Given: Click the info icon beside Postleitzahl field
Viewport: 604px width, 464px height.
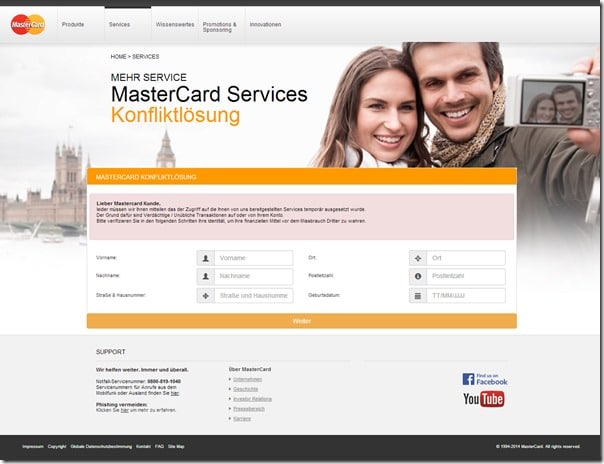Looking at the screenshot, I should point(418,276).
